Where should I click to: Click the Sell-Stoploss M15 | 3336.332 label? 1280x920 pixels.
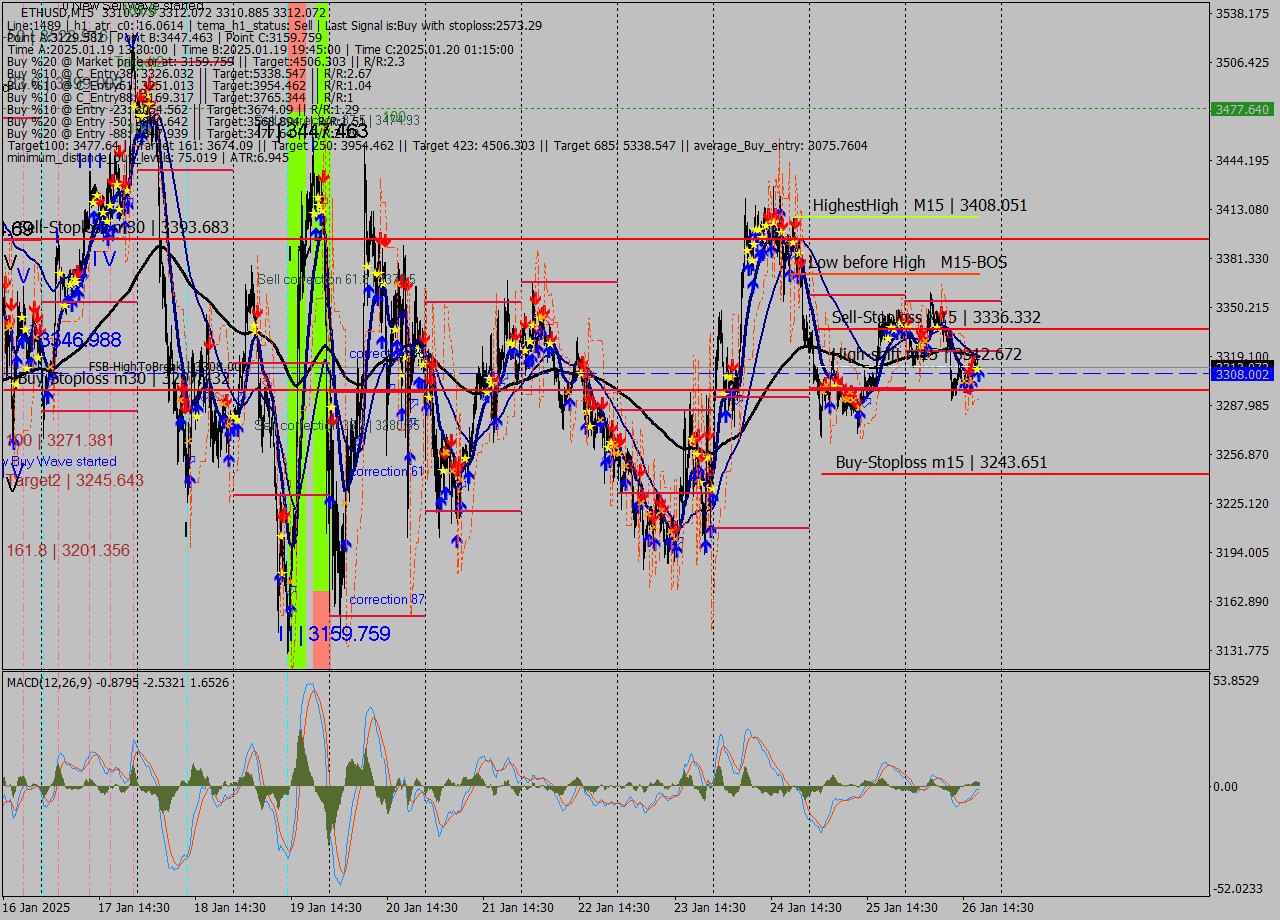936,317
